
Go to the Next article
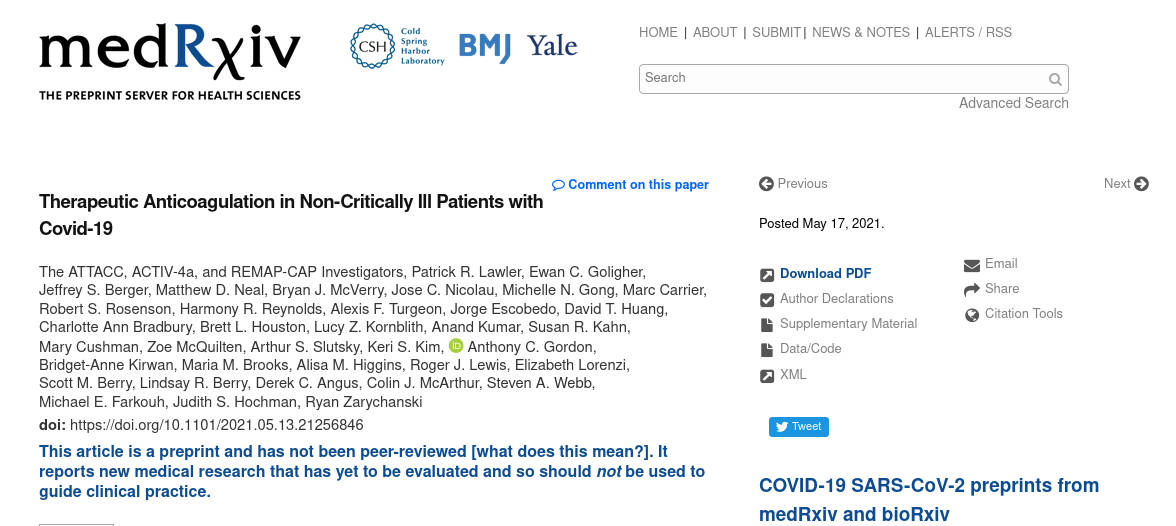(1126, 184)
